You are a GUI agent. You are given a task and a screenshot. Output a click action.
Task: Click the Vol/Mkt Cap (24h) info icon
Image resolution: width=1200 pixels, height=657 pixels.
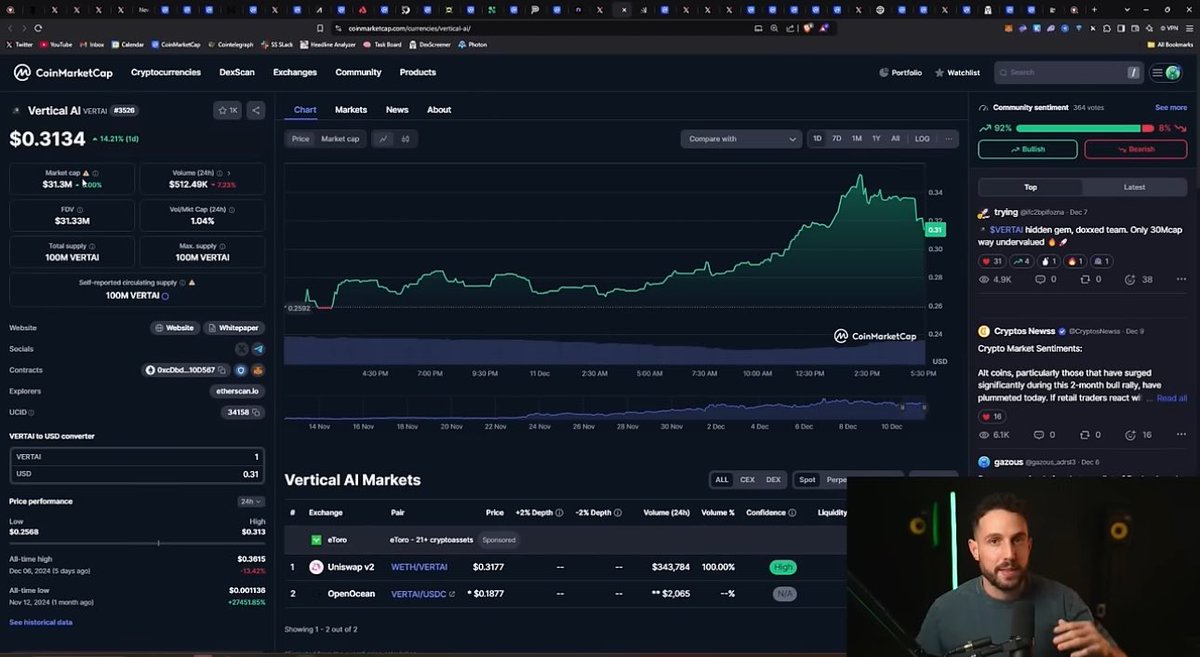tap(234, 209)
